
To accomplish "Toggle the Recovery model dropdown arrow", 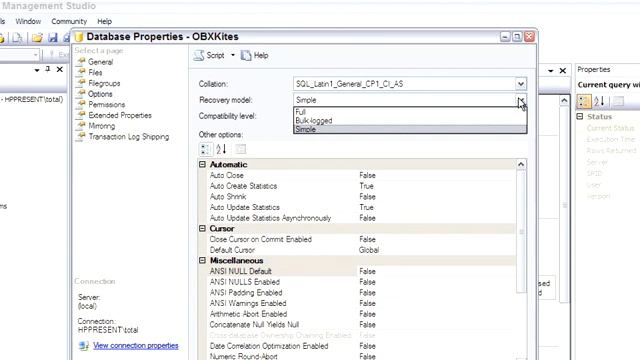I will (x=521, y=100).
